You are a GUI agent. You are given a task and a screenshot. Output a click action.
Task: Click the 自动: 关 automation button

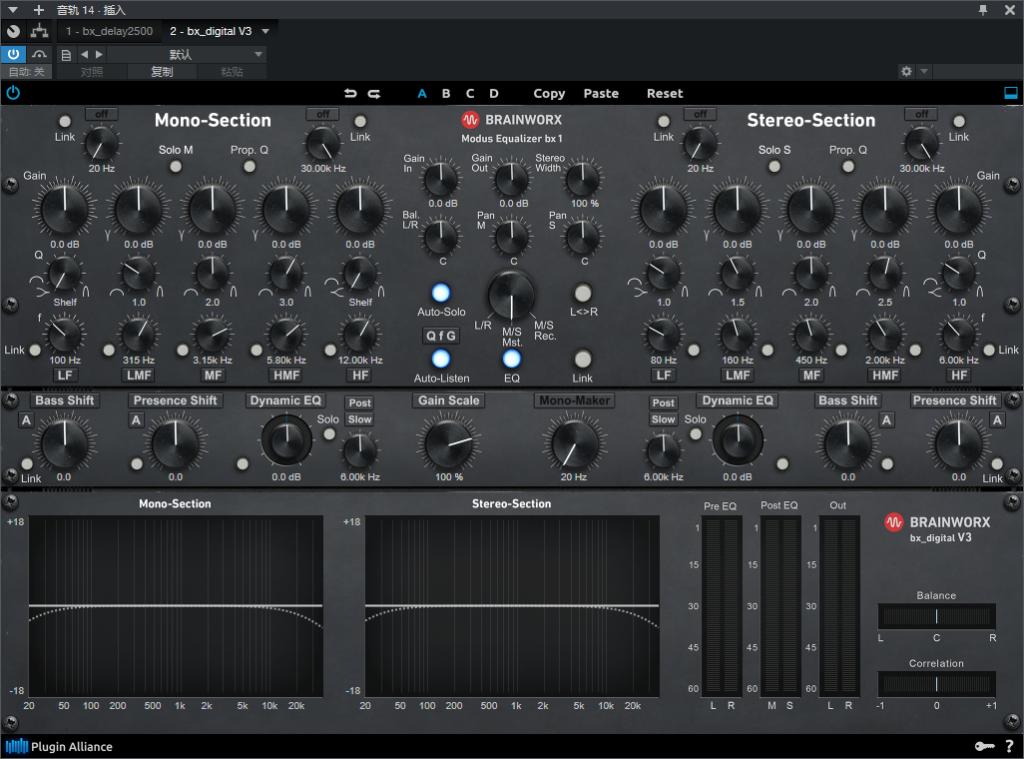click(x=26, y=71)
